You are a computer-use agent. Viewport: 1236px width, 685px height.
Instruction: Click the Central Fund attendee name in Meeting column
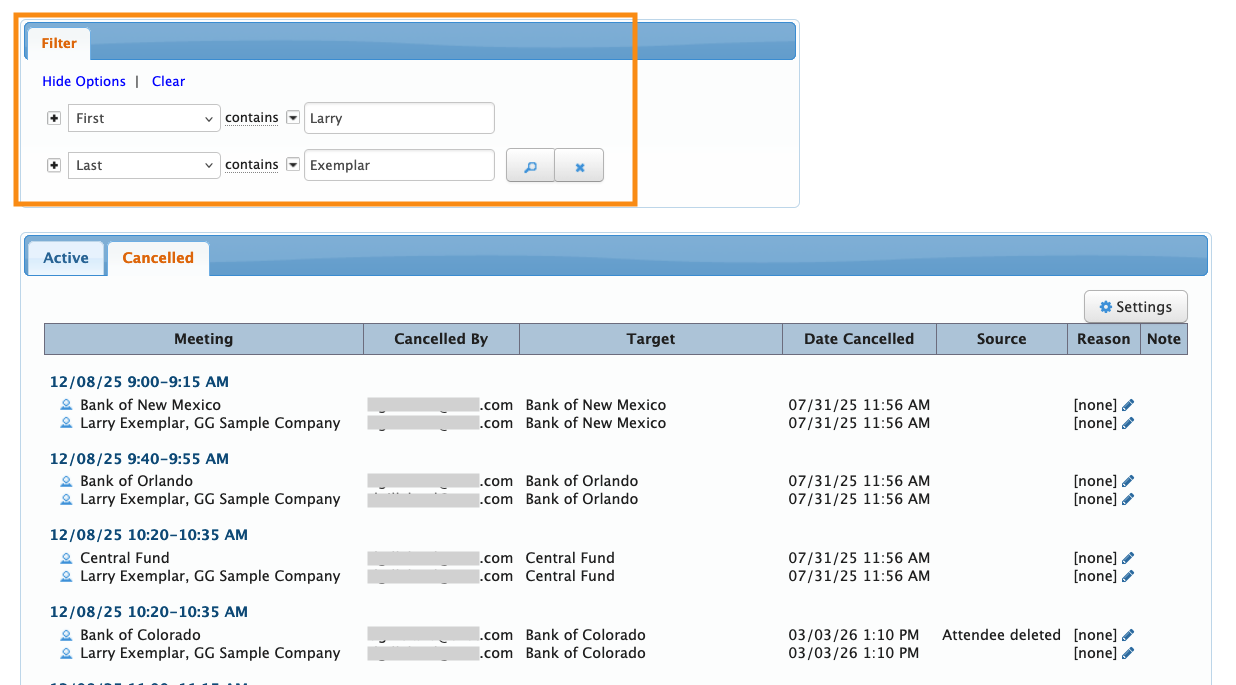[x=125, y=558]
